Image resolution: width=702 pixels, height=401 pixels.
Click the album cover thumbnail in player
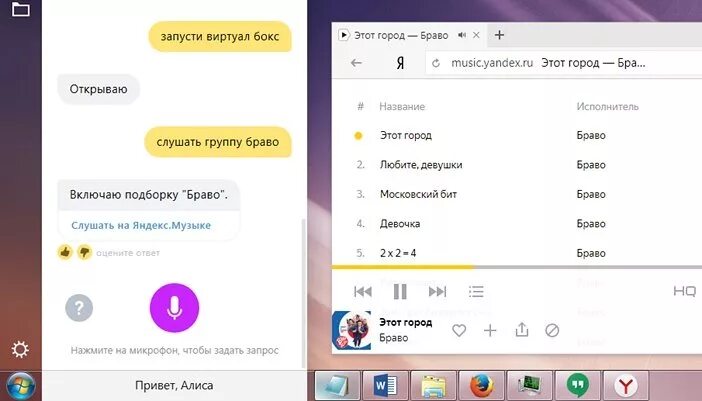(x=351, y=330)
